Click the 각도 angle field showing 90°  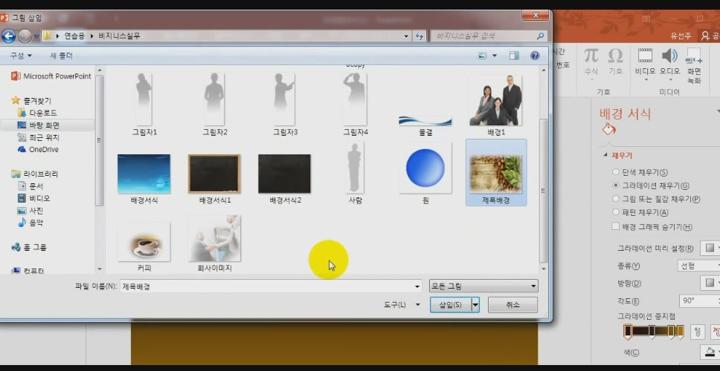699,301
